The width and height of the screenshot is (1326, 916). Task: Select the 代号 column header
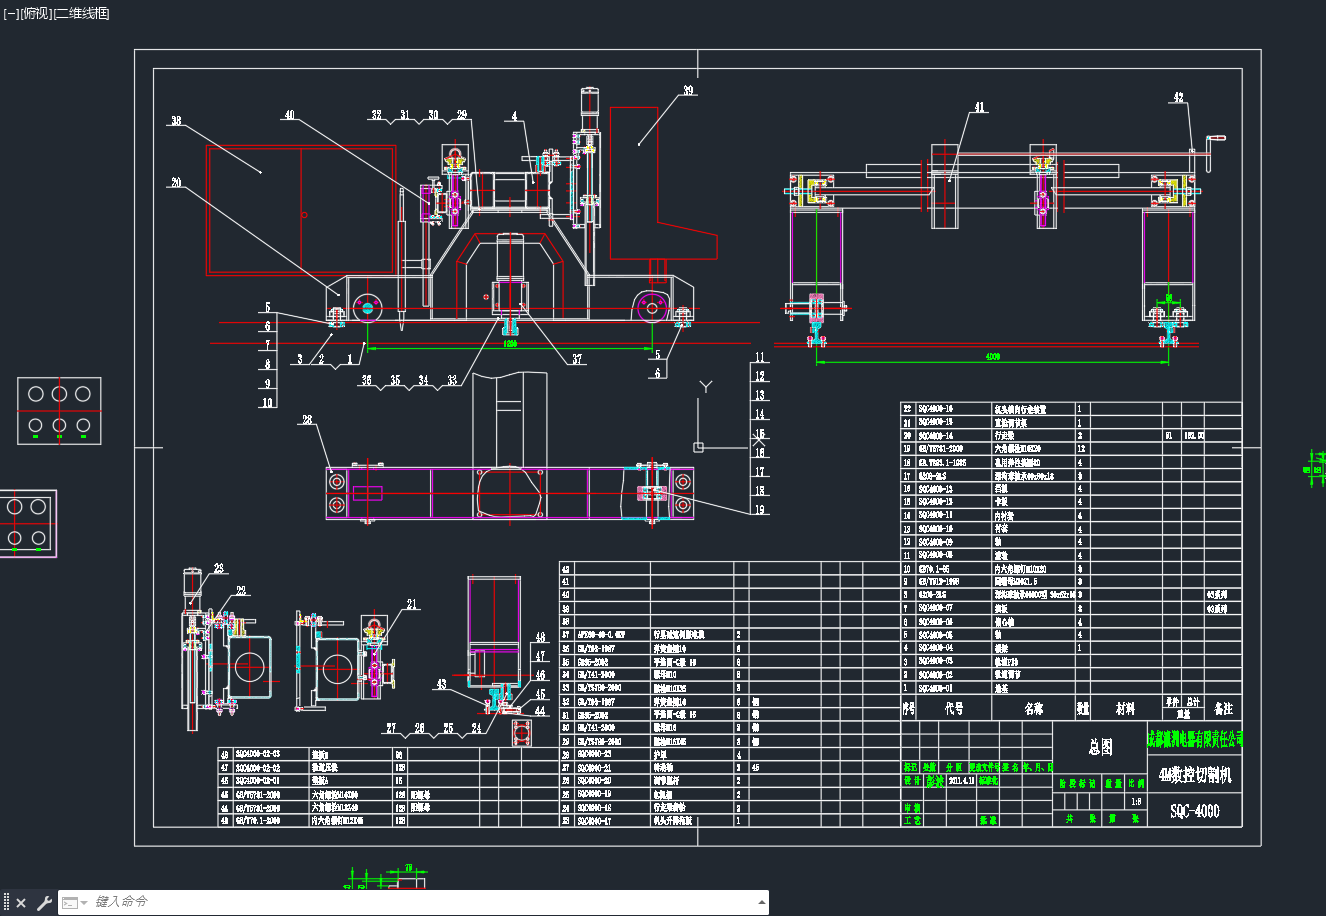(x=954, y=708)
